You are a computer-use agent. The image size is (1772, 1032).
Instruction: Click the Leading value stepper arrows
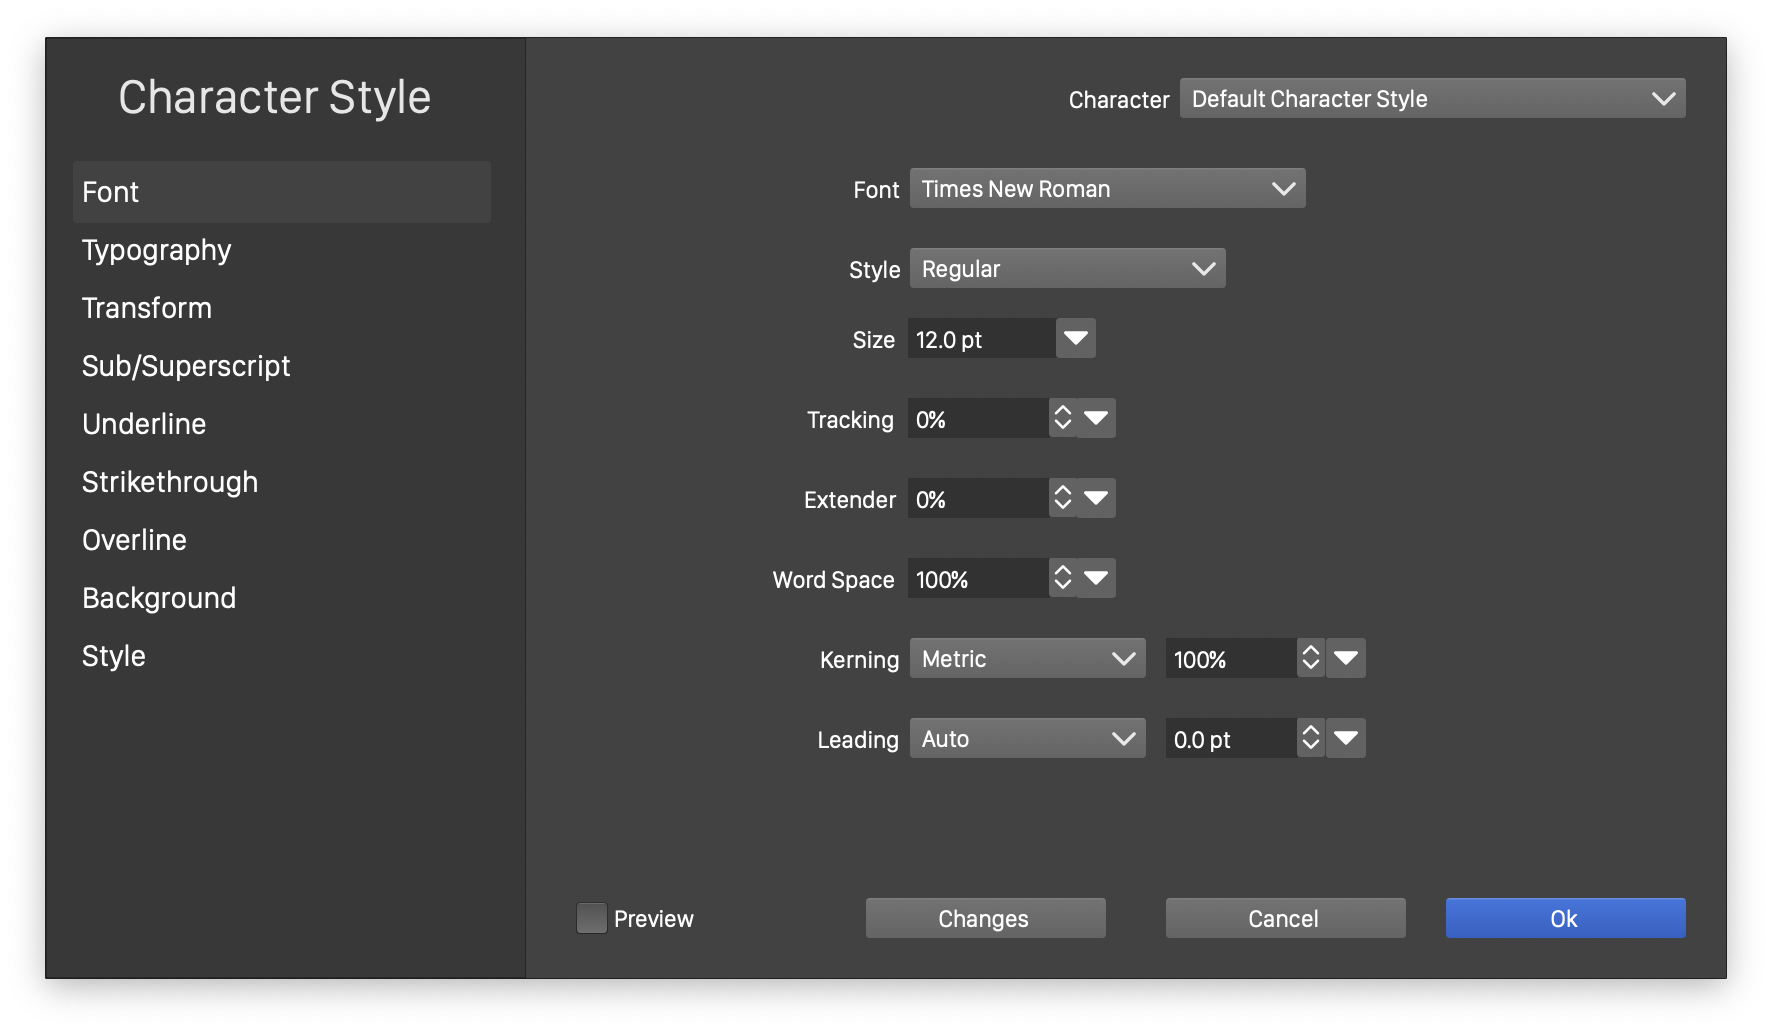[x=1310, y=738]
